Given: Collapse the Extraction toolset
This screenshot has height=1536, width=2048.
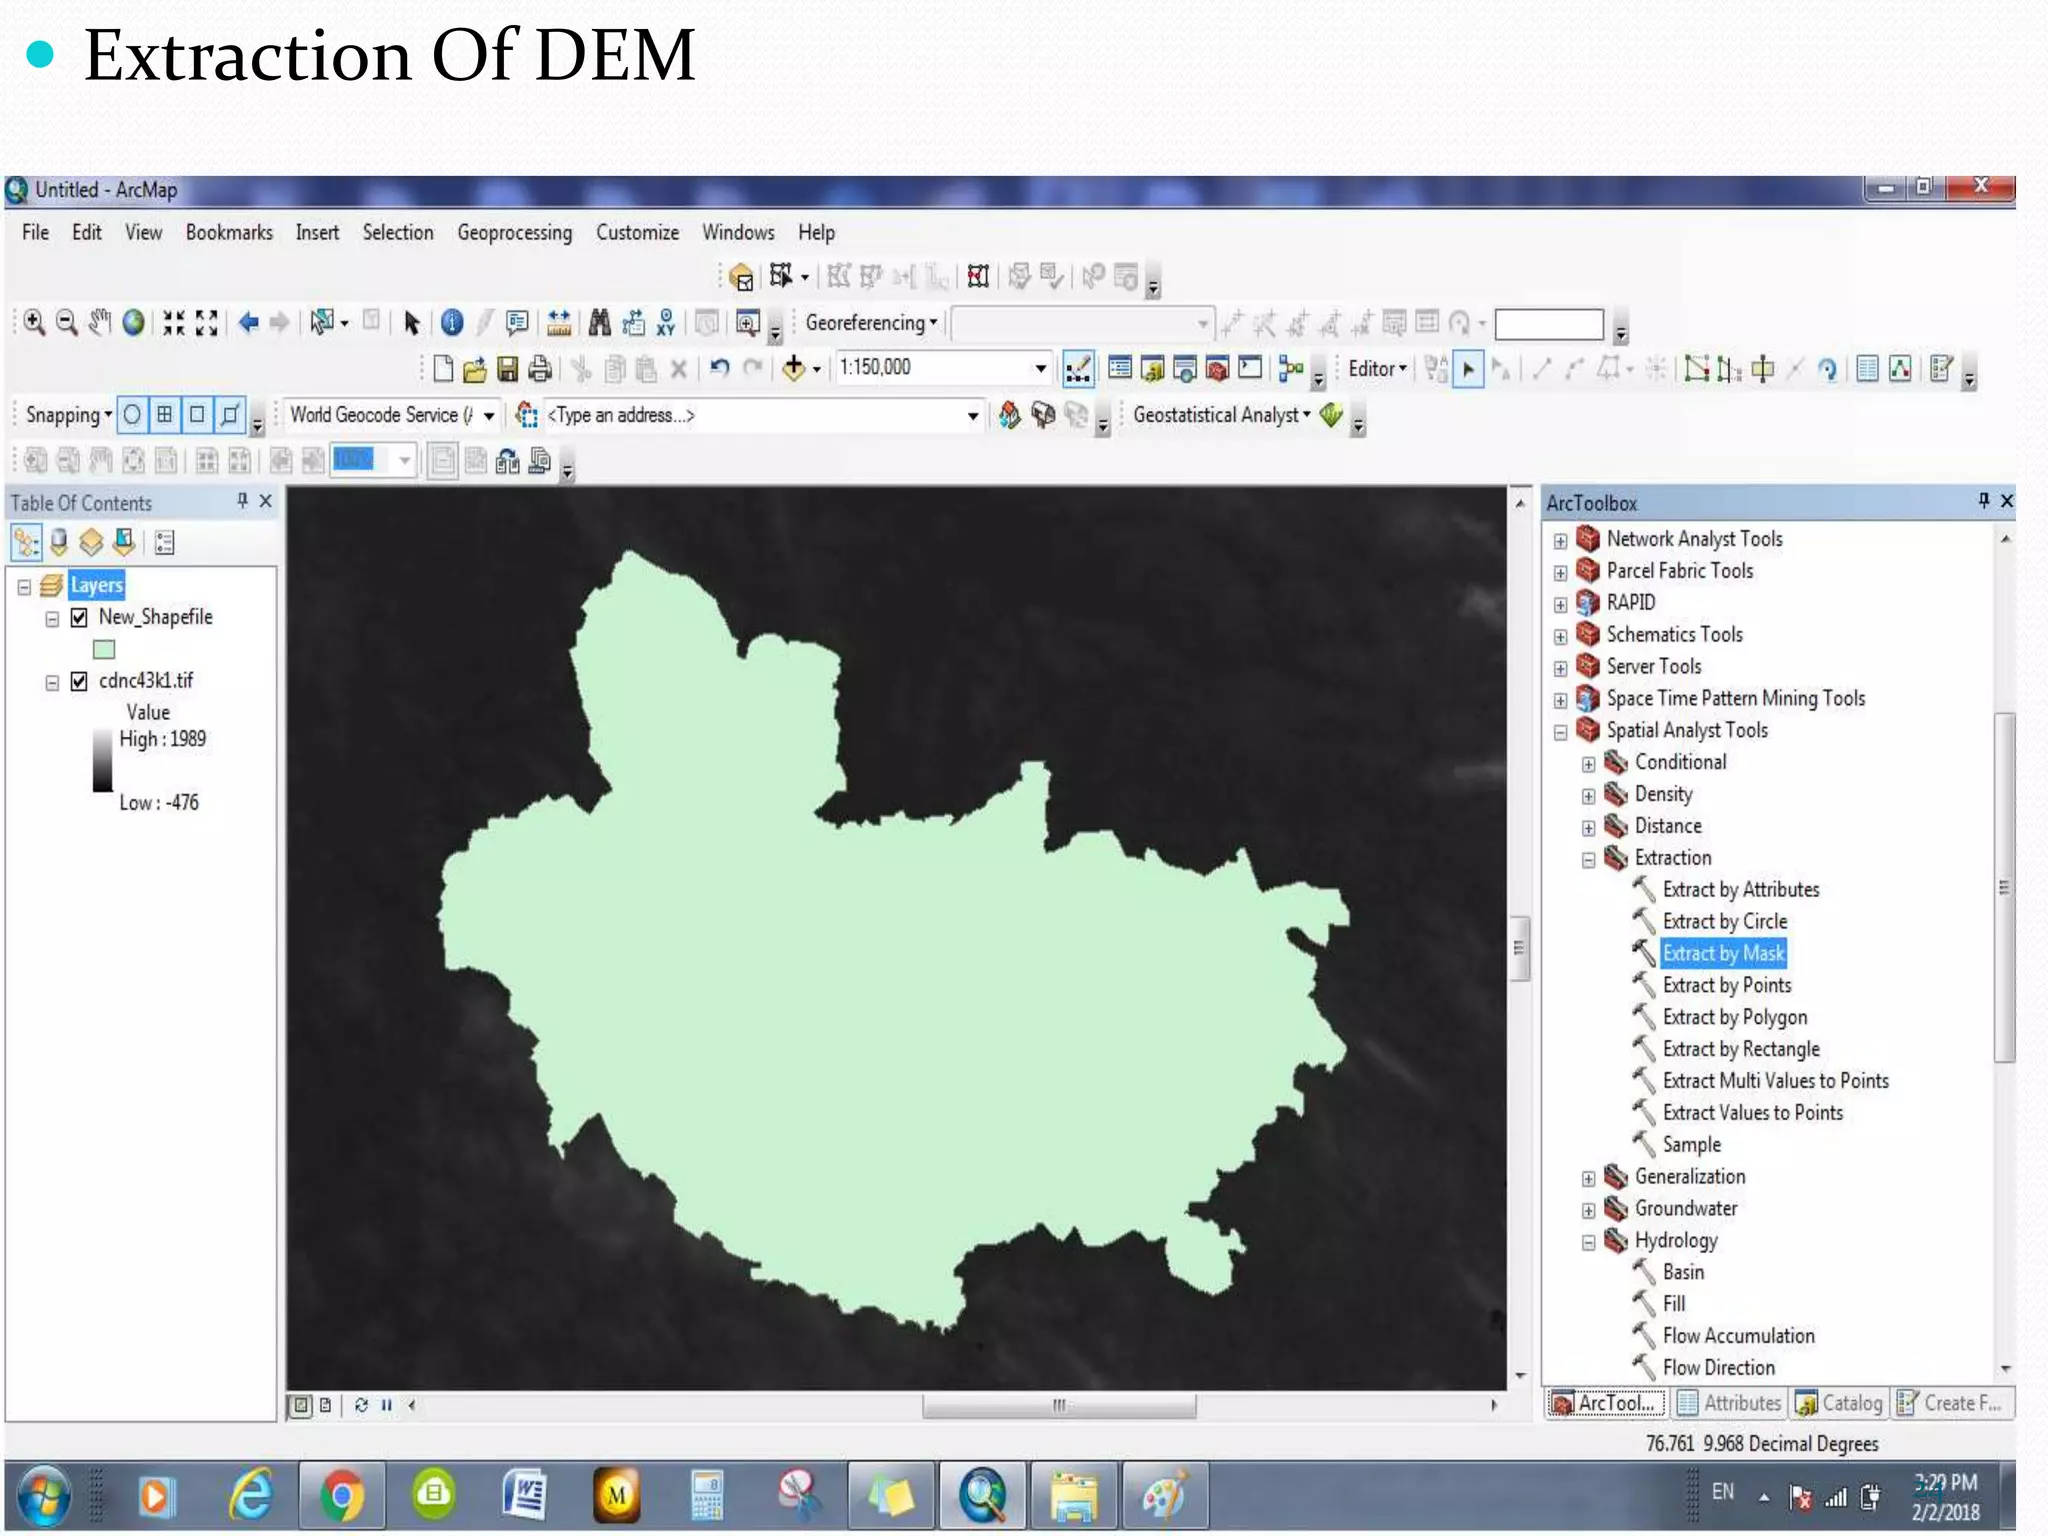Looking at the screenshot, I should pos(1588,860).
